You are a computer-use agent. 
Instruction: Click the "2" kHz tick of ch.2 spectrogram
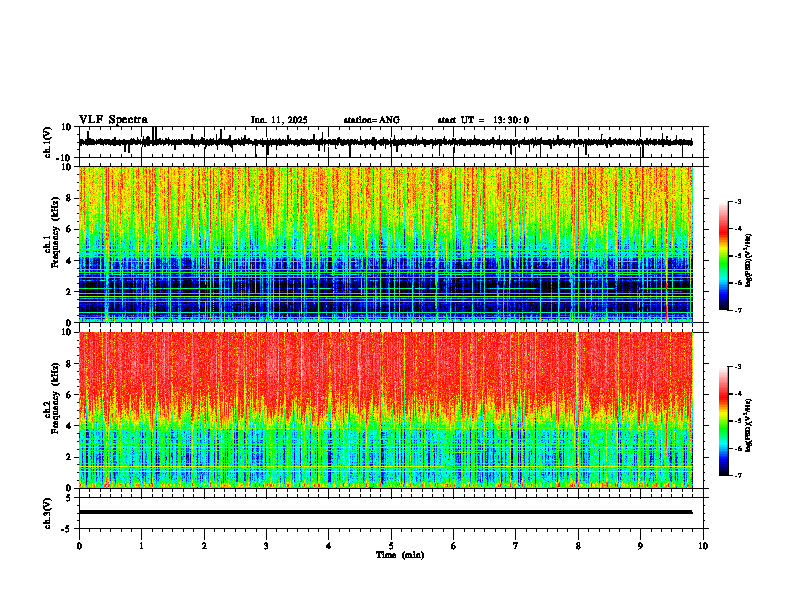(x=69, y=457)
